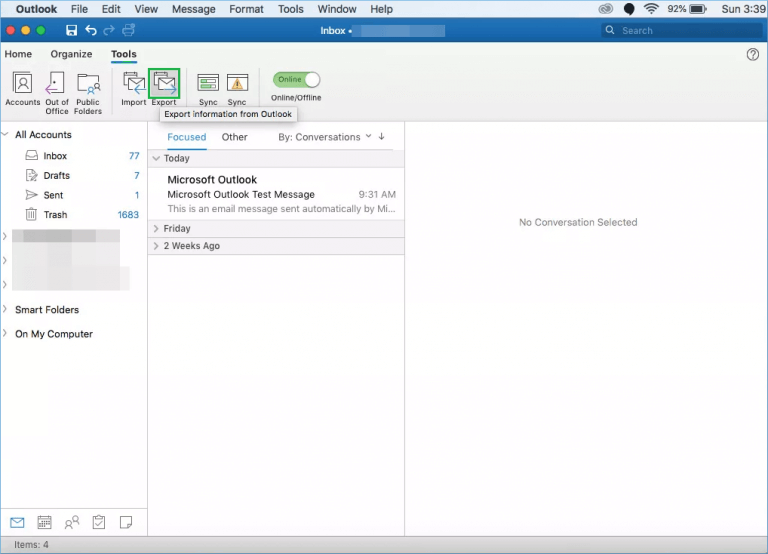Screen dimensions: 768x554
Task: Open Microsoft Outlook Test Message email
Action: click(276, 194)
